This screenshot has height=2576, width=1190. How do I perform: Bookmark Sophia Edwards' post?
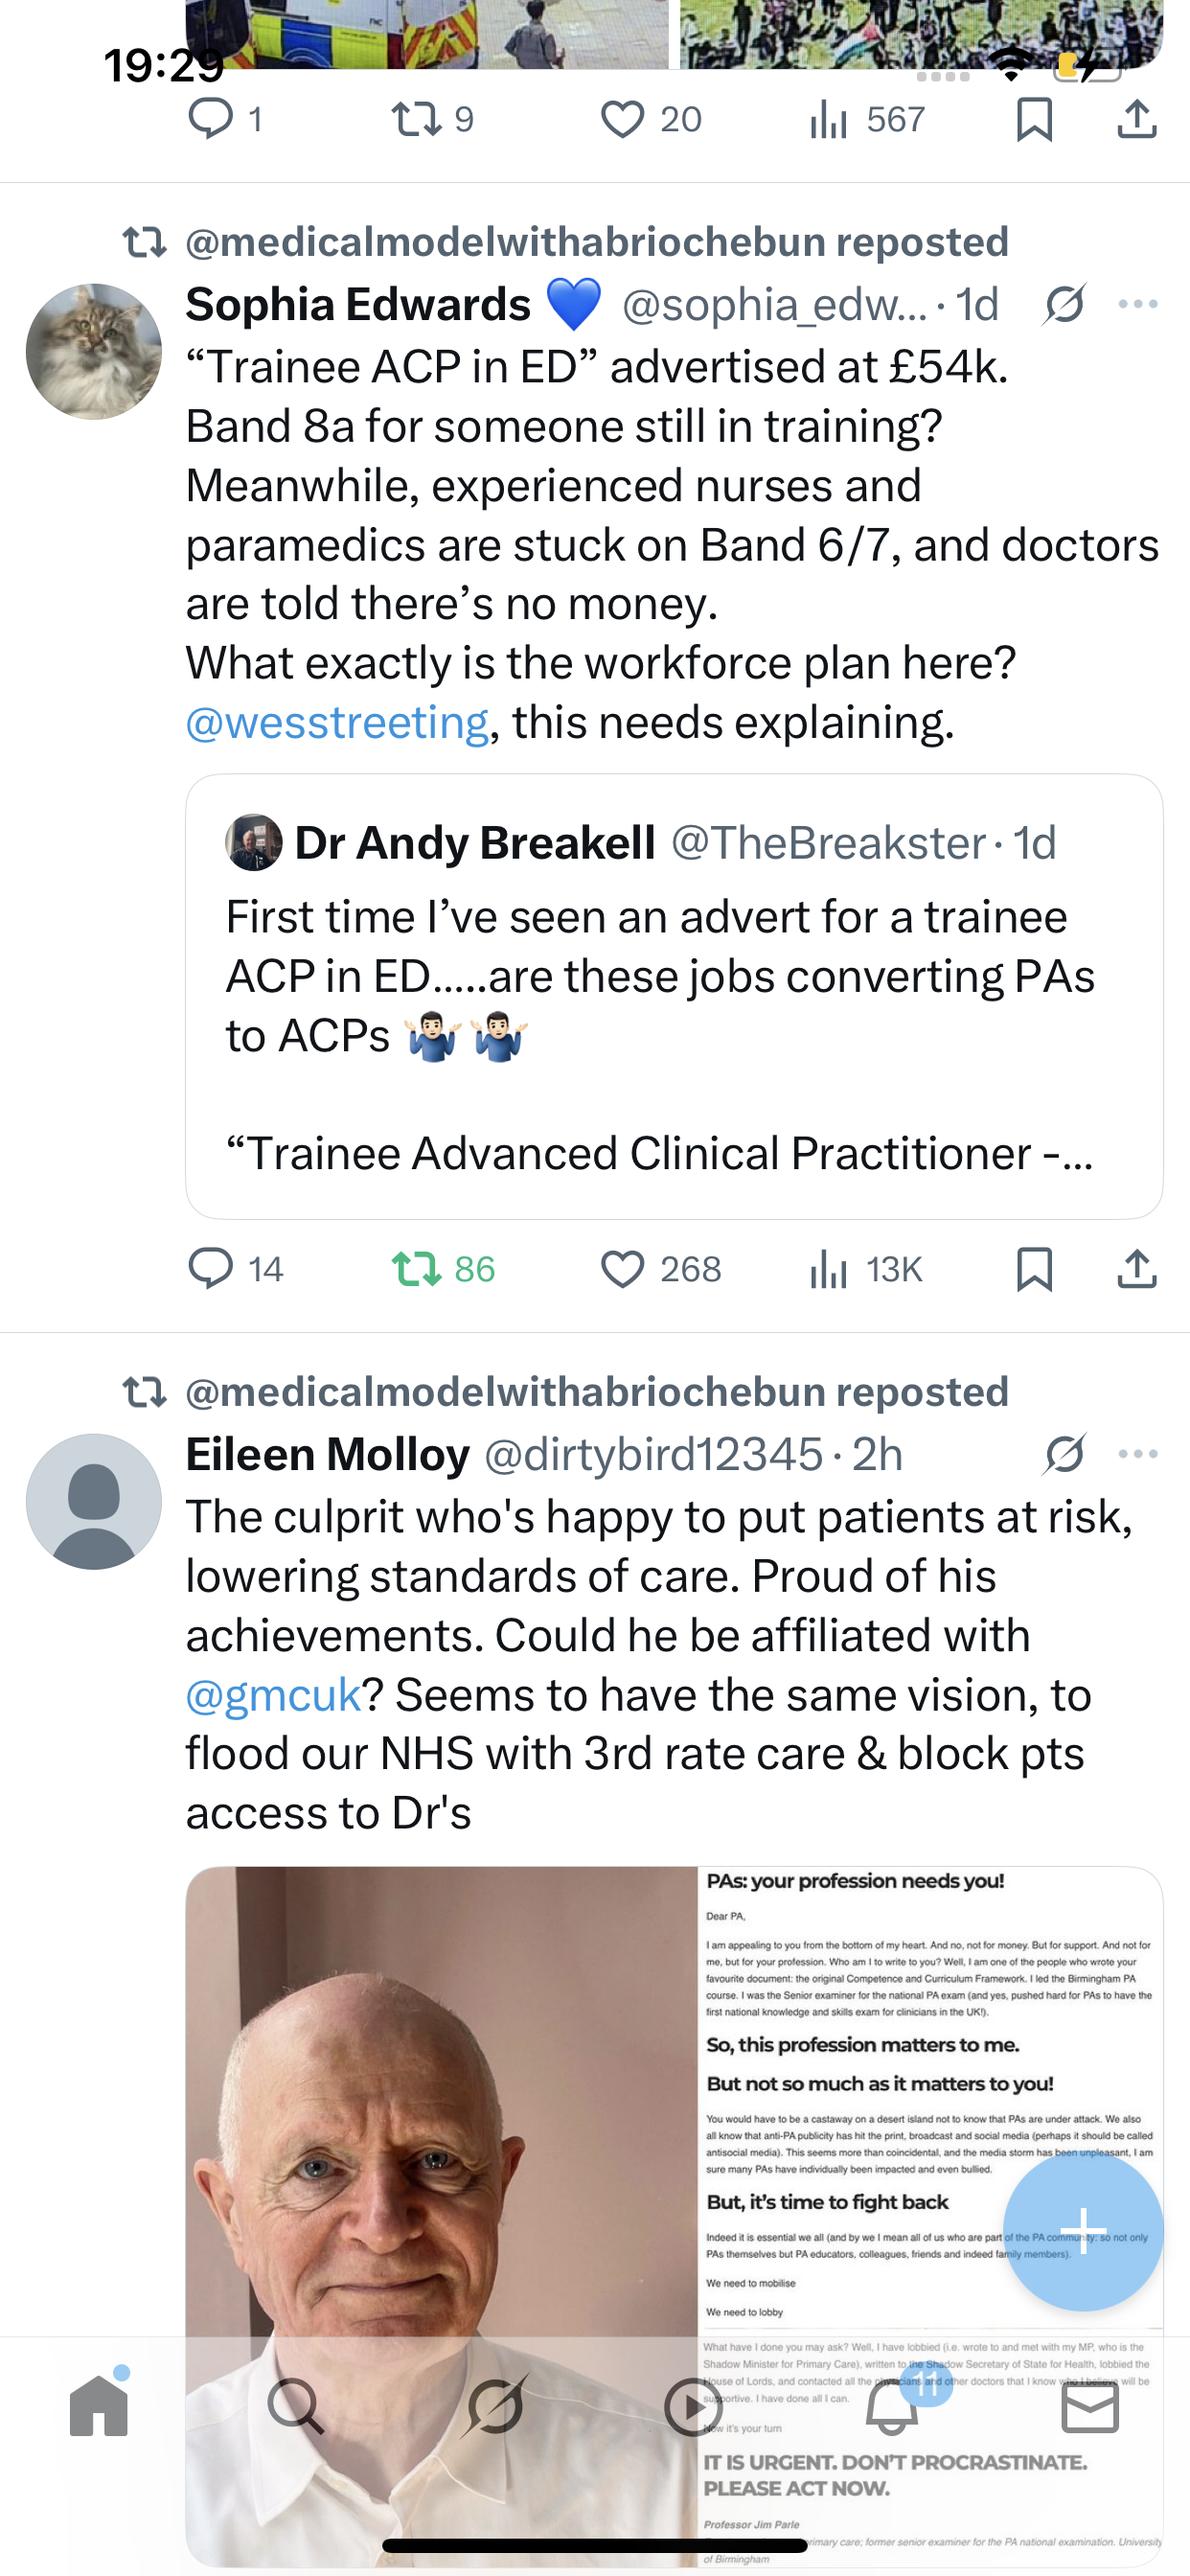(1033, 1269)
